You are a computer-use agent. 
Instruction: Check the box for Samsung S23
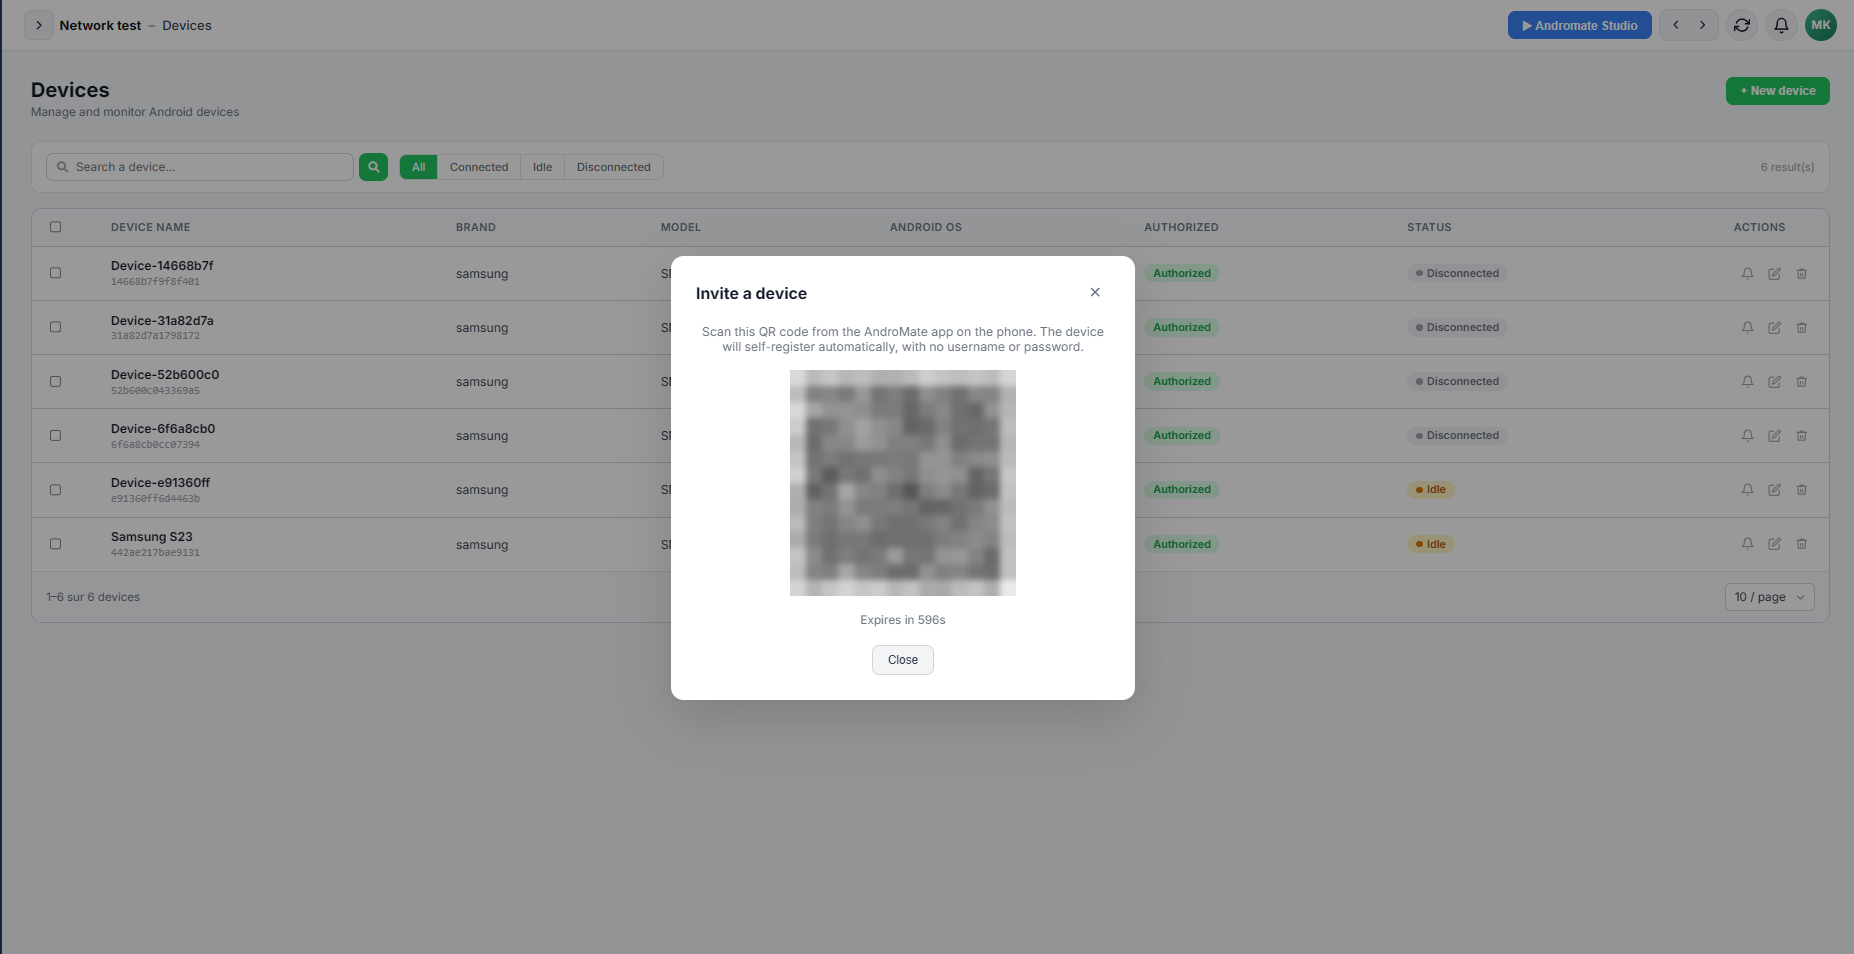click(x=56, y=544)
